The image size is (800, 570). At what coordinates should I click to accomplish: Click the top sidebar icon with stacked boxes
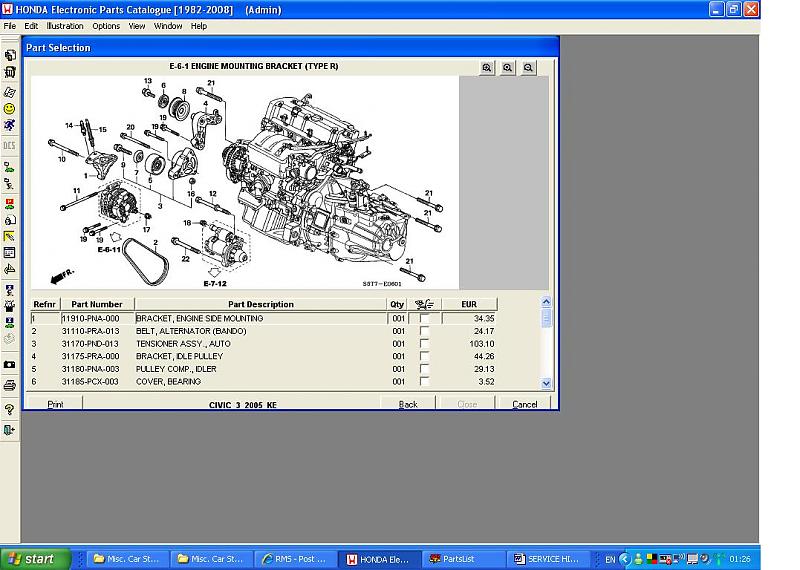coord(9,56)
